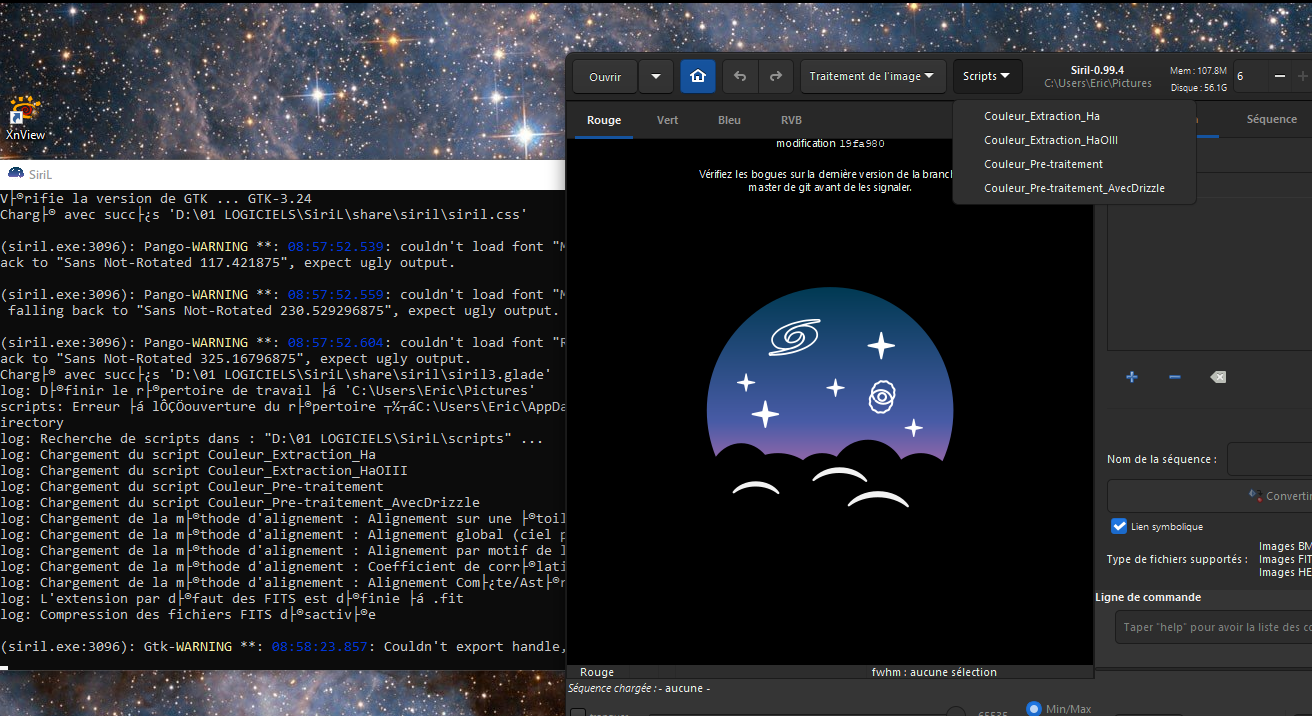
Task: Decrease thread count with minus button
Action: click(x=1280, y=76)
